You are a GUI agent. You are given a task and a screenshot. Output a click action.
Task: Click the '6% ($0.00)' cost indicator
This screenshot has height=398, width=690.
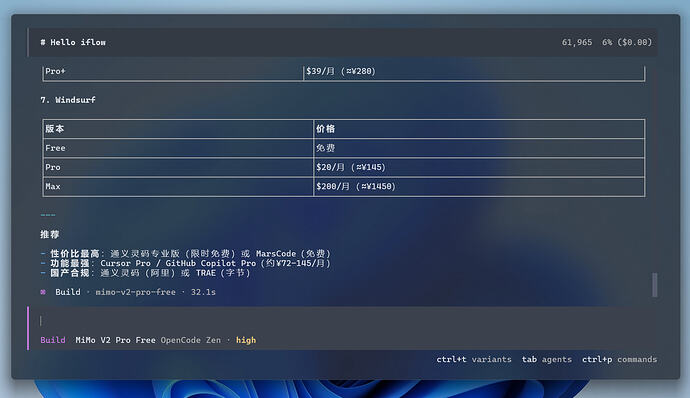pyautogui.click(x=627, y=42)
